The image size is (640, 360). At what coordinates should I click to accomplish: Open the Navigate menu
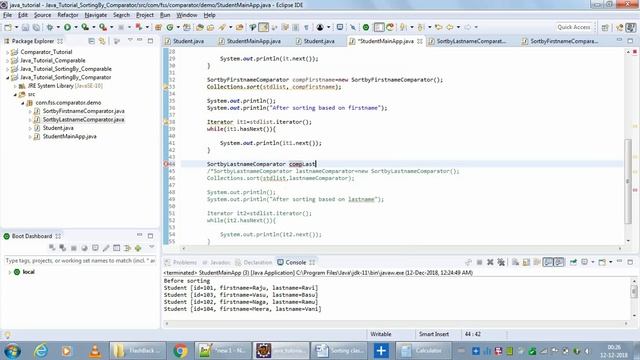pos(96,15)
